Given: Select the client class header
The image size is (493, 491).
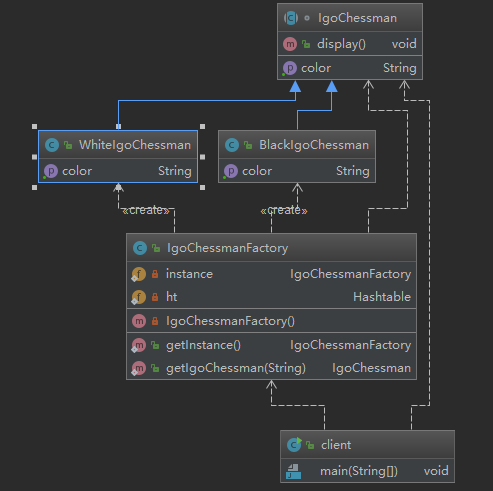Looking at the screenshot, I should [x=367, y=445].
